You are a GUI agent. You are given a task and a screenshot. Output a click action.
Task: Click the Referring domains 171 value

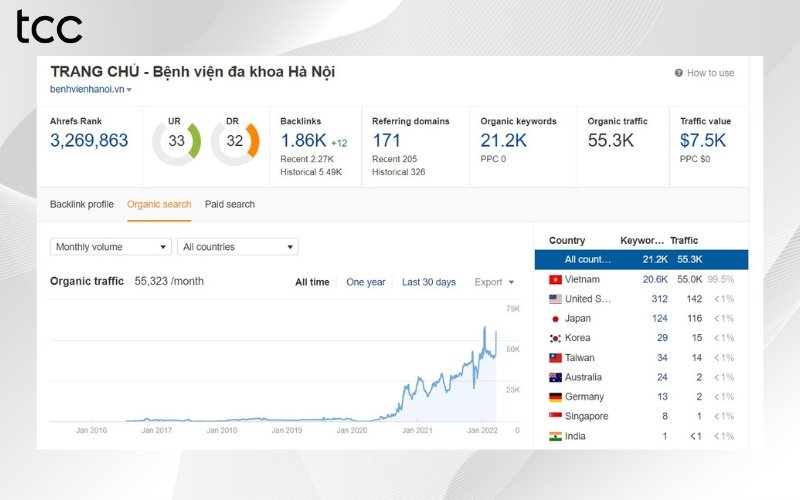(x=386, y=140)
